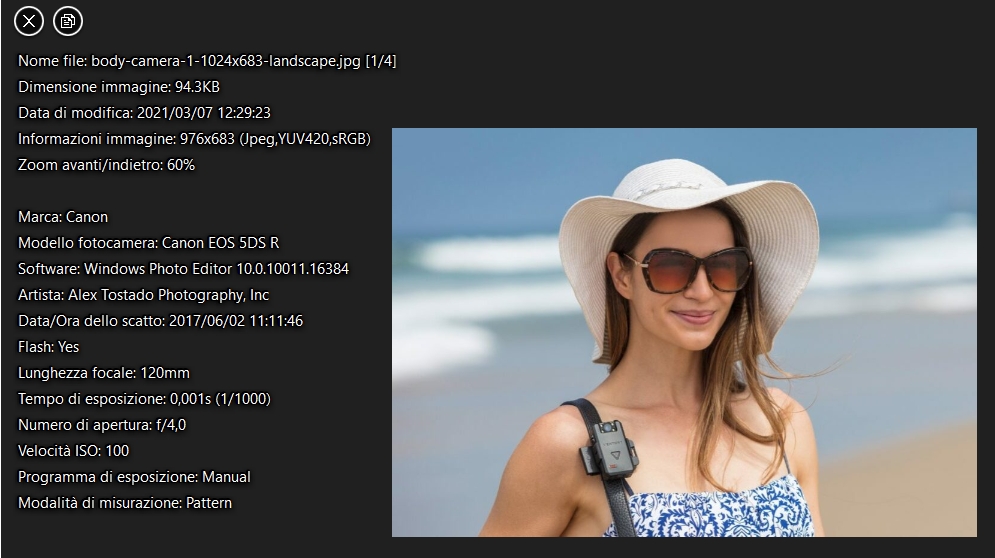Close the image info panel
The height and width of the screenshot is (558, 995).
pos(29,21)
